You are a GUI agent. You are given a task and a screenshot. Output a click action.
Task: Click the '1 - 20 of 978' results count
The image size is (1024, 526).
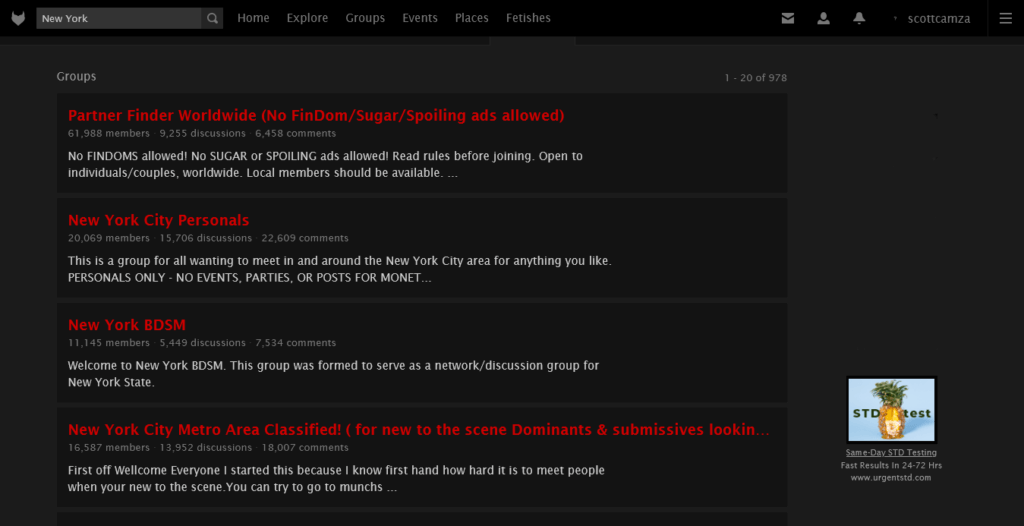[x=756, y=78]
